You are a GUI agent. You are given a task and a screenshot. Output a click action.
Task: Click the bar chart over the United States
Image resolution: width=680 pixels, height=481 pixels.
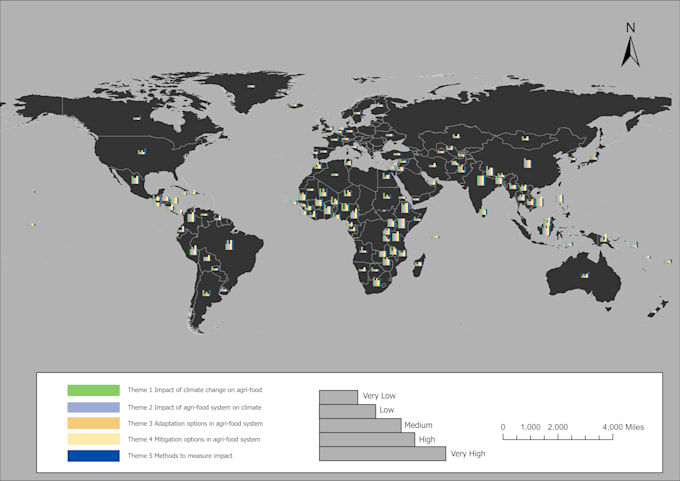[x=142, y=151]
